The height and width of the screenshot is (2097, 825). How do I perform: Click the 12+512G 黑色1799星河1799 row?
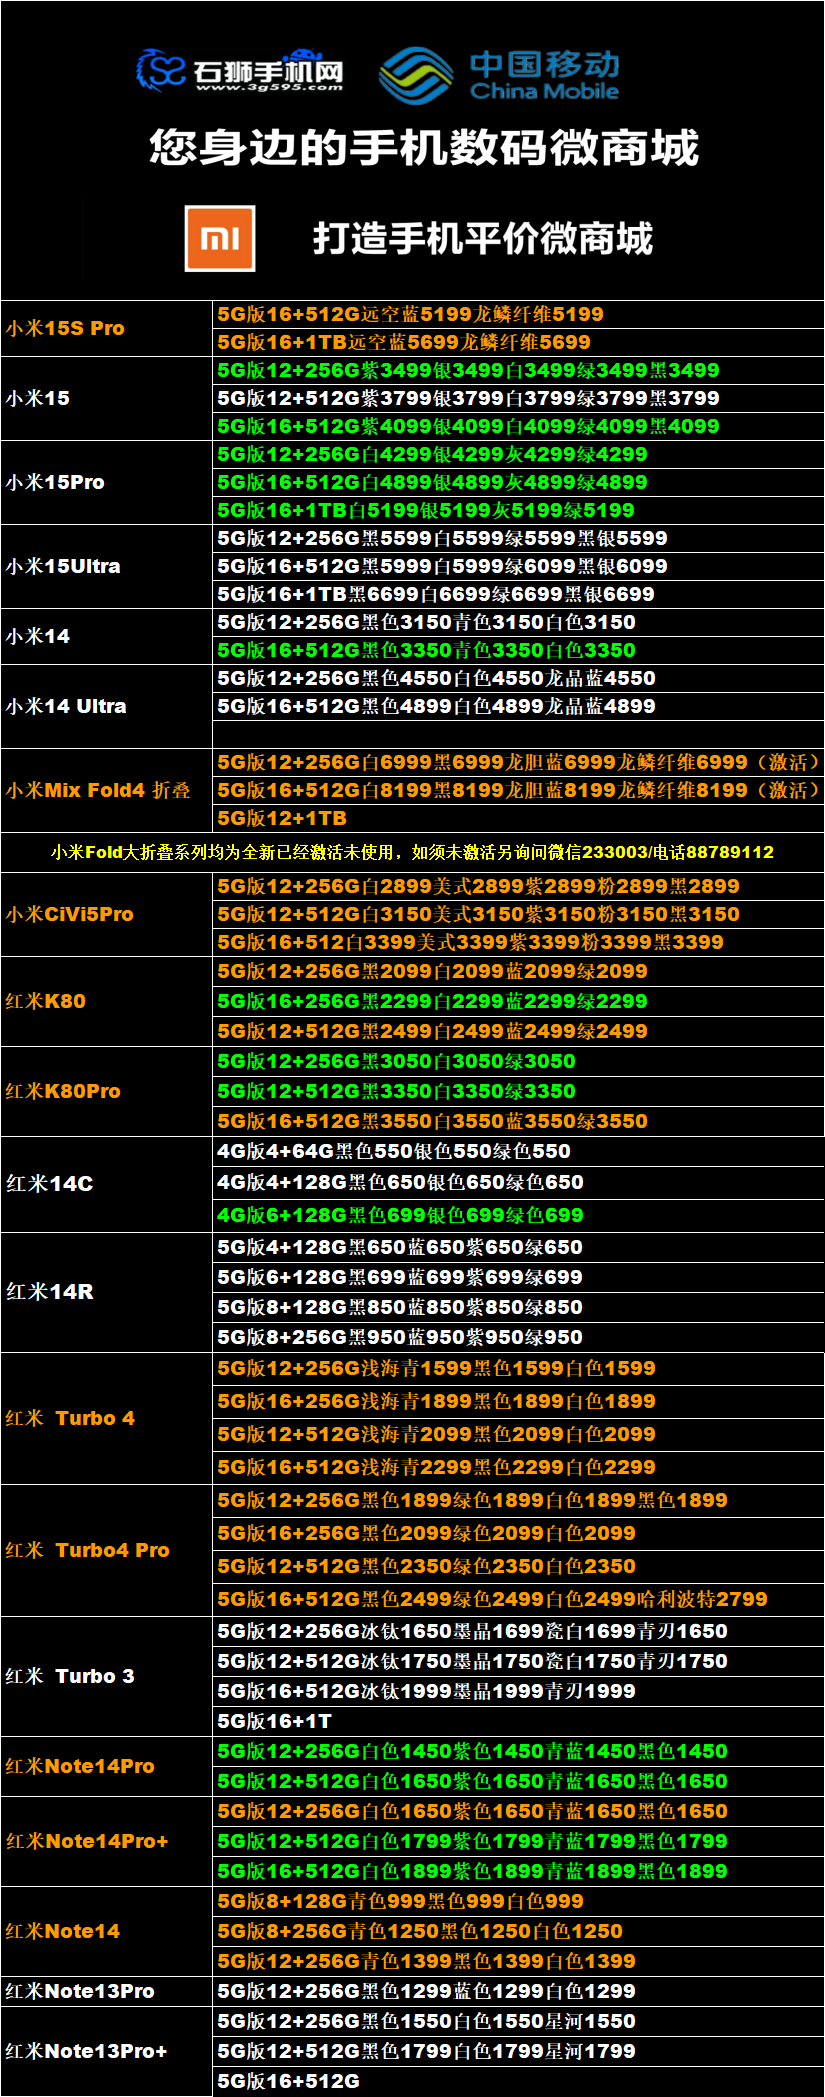[x=519, y=2051]
